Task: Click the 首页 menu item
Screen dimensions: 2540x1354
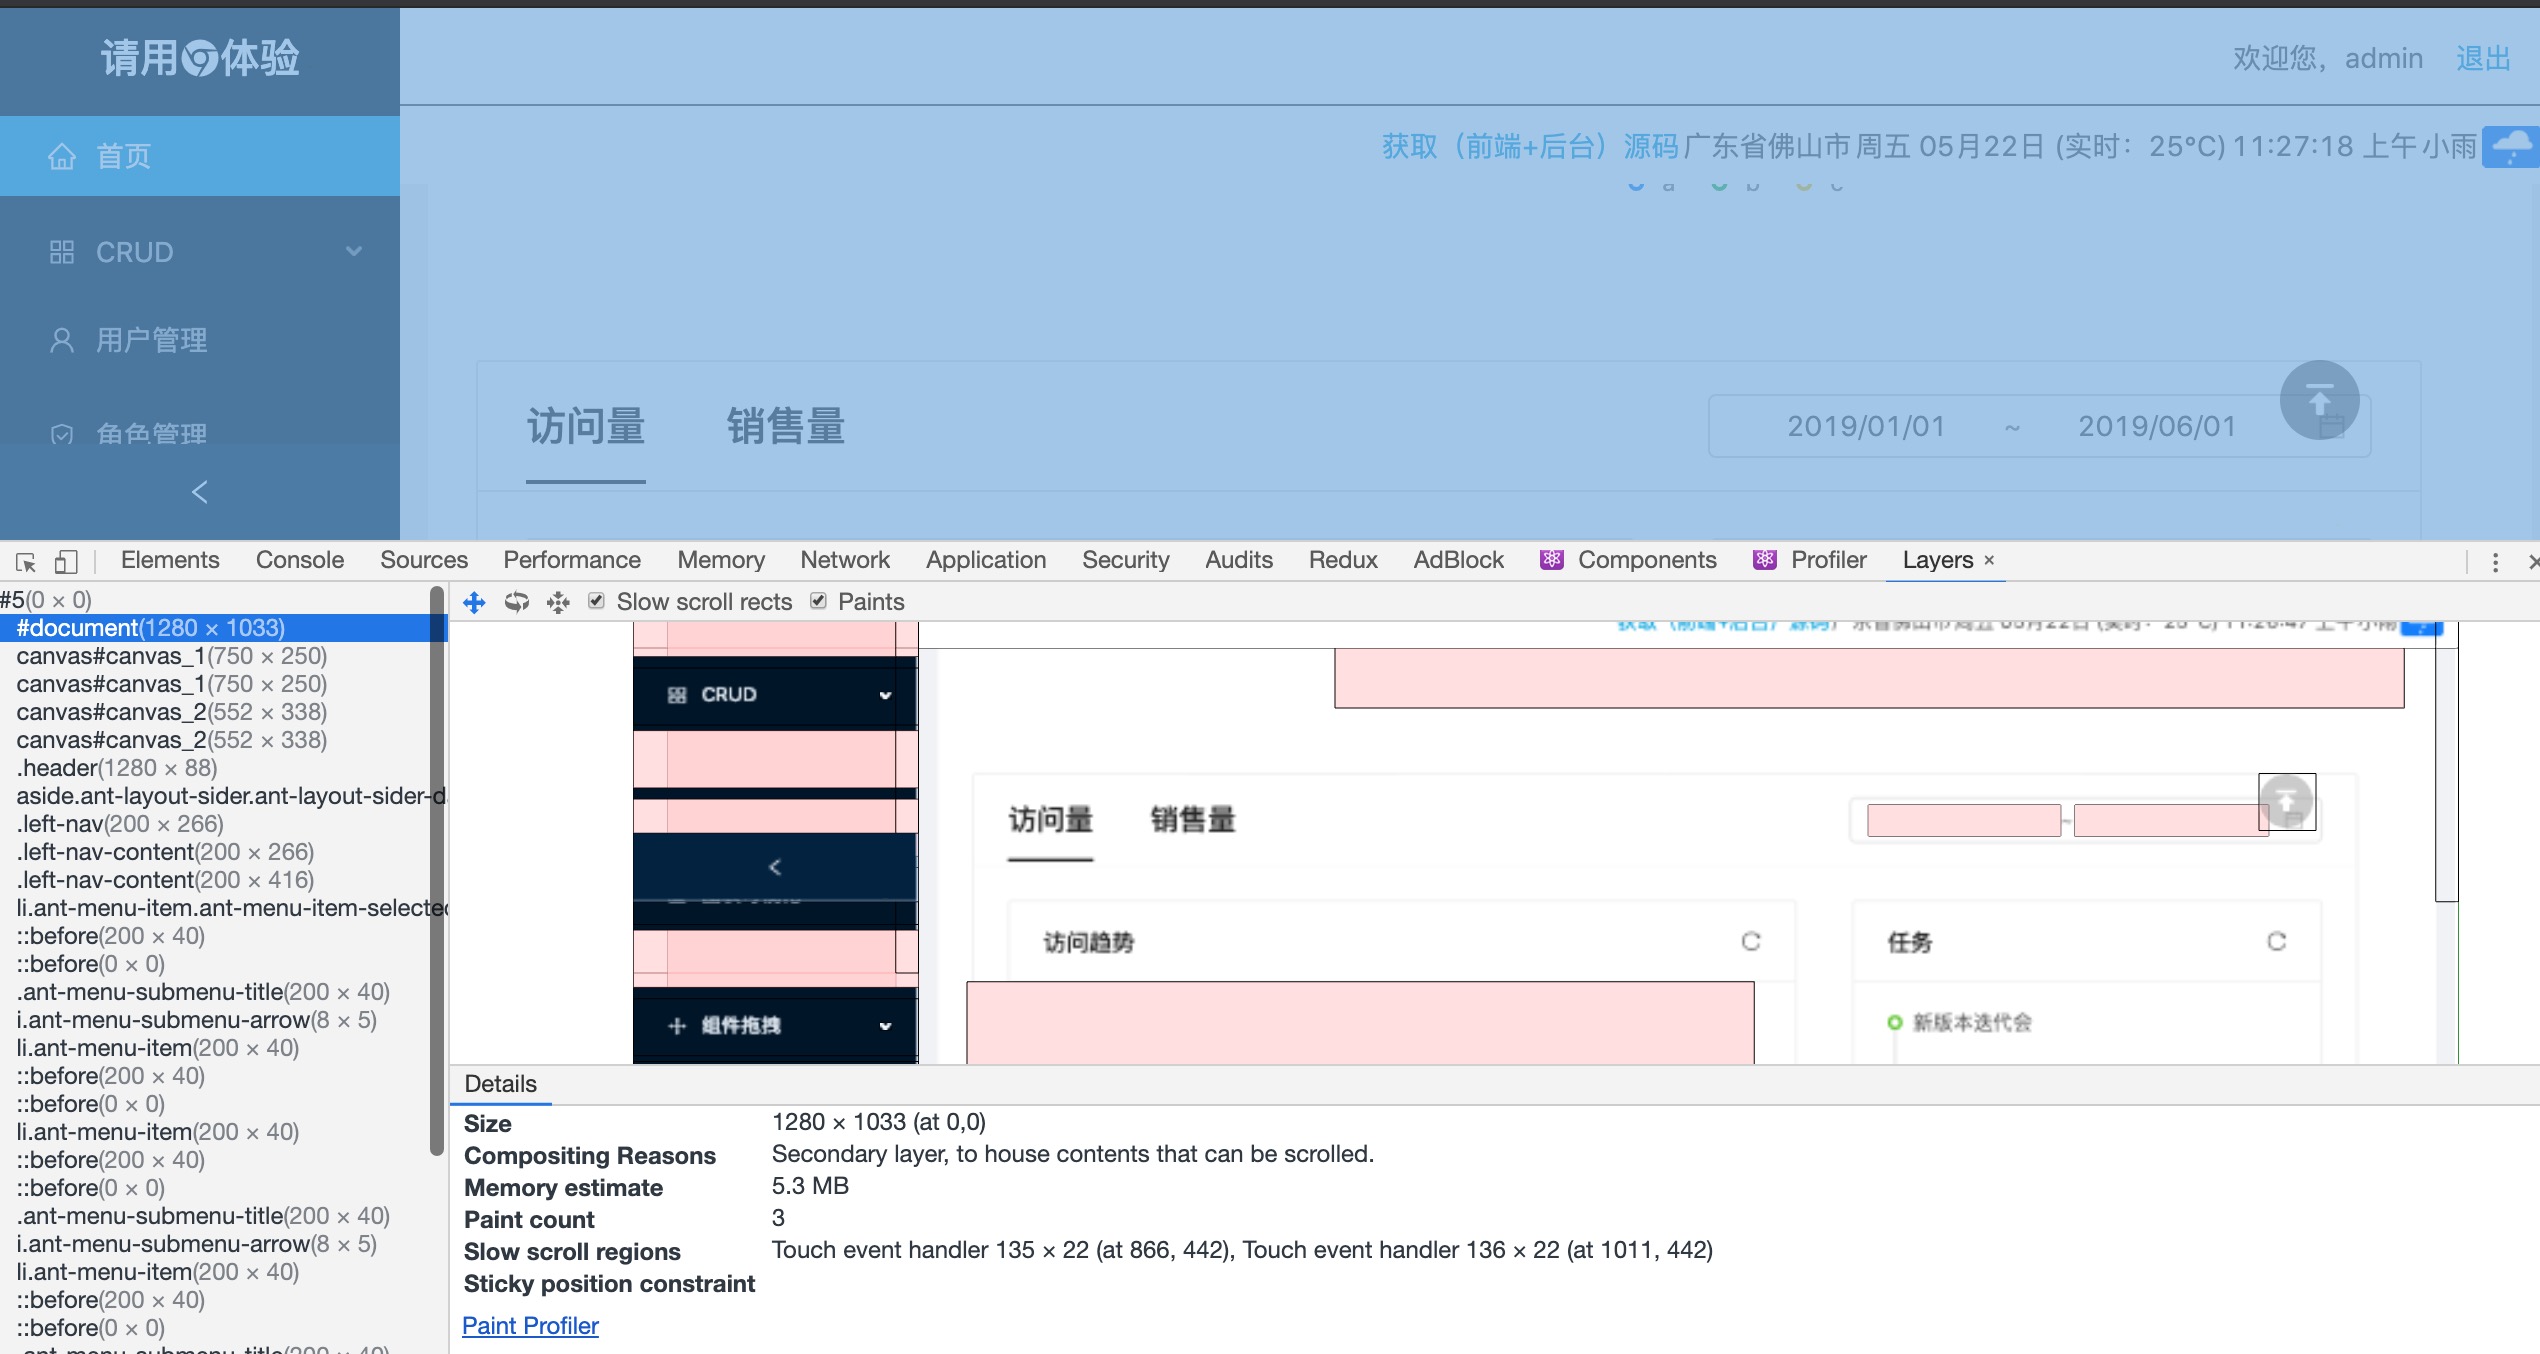Action: click(x=200, y=156)
